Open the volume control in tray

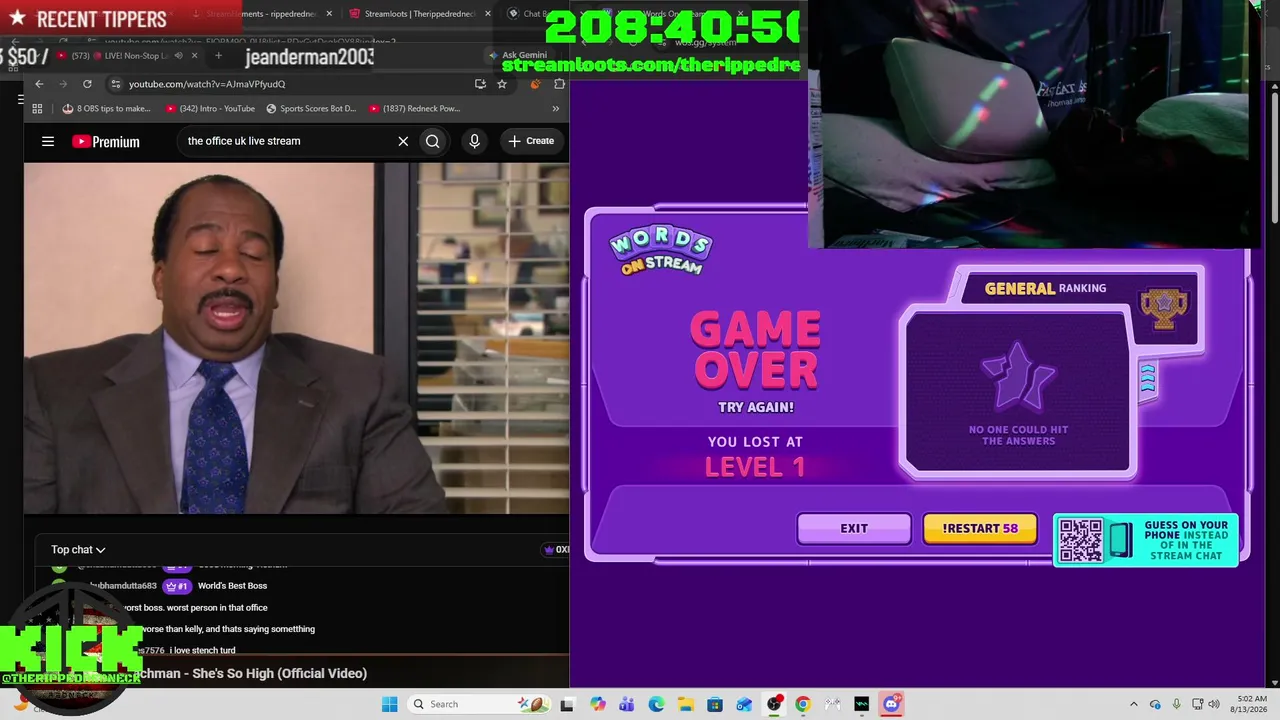tap(1214, 704)
